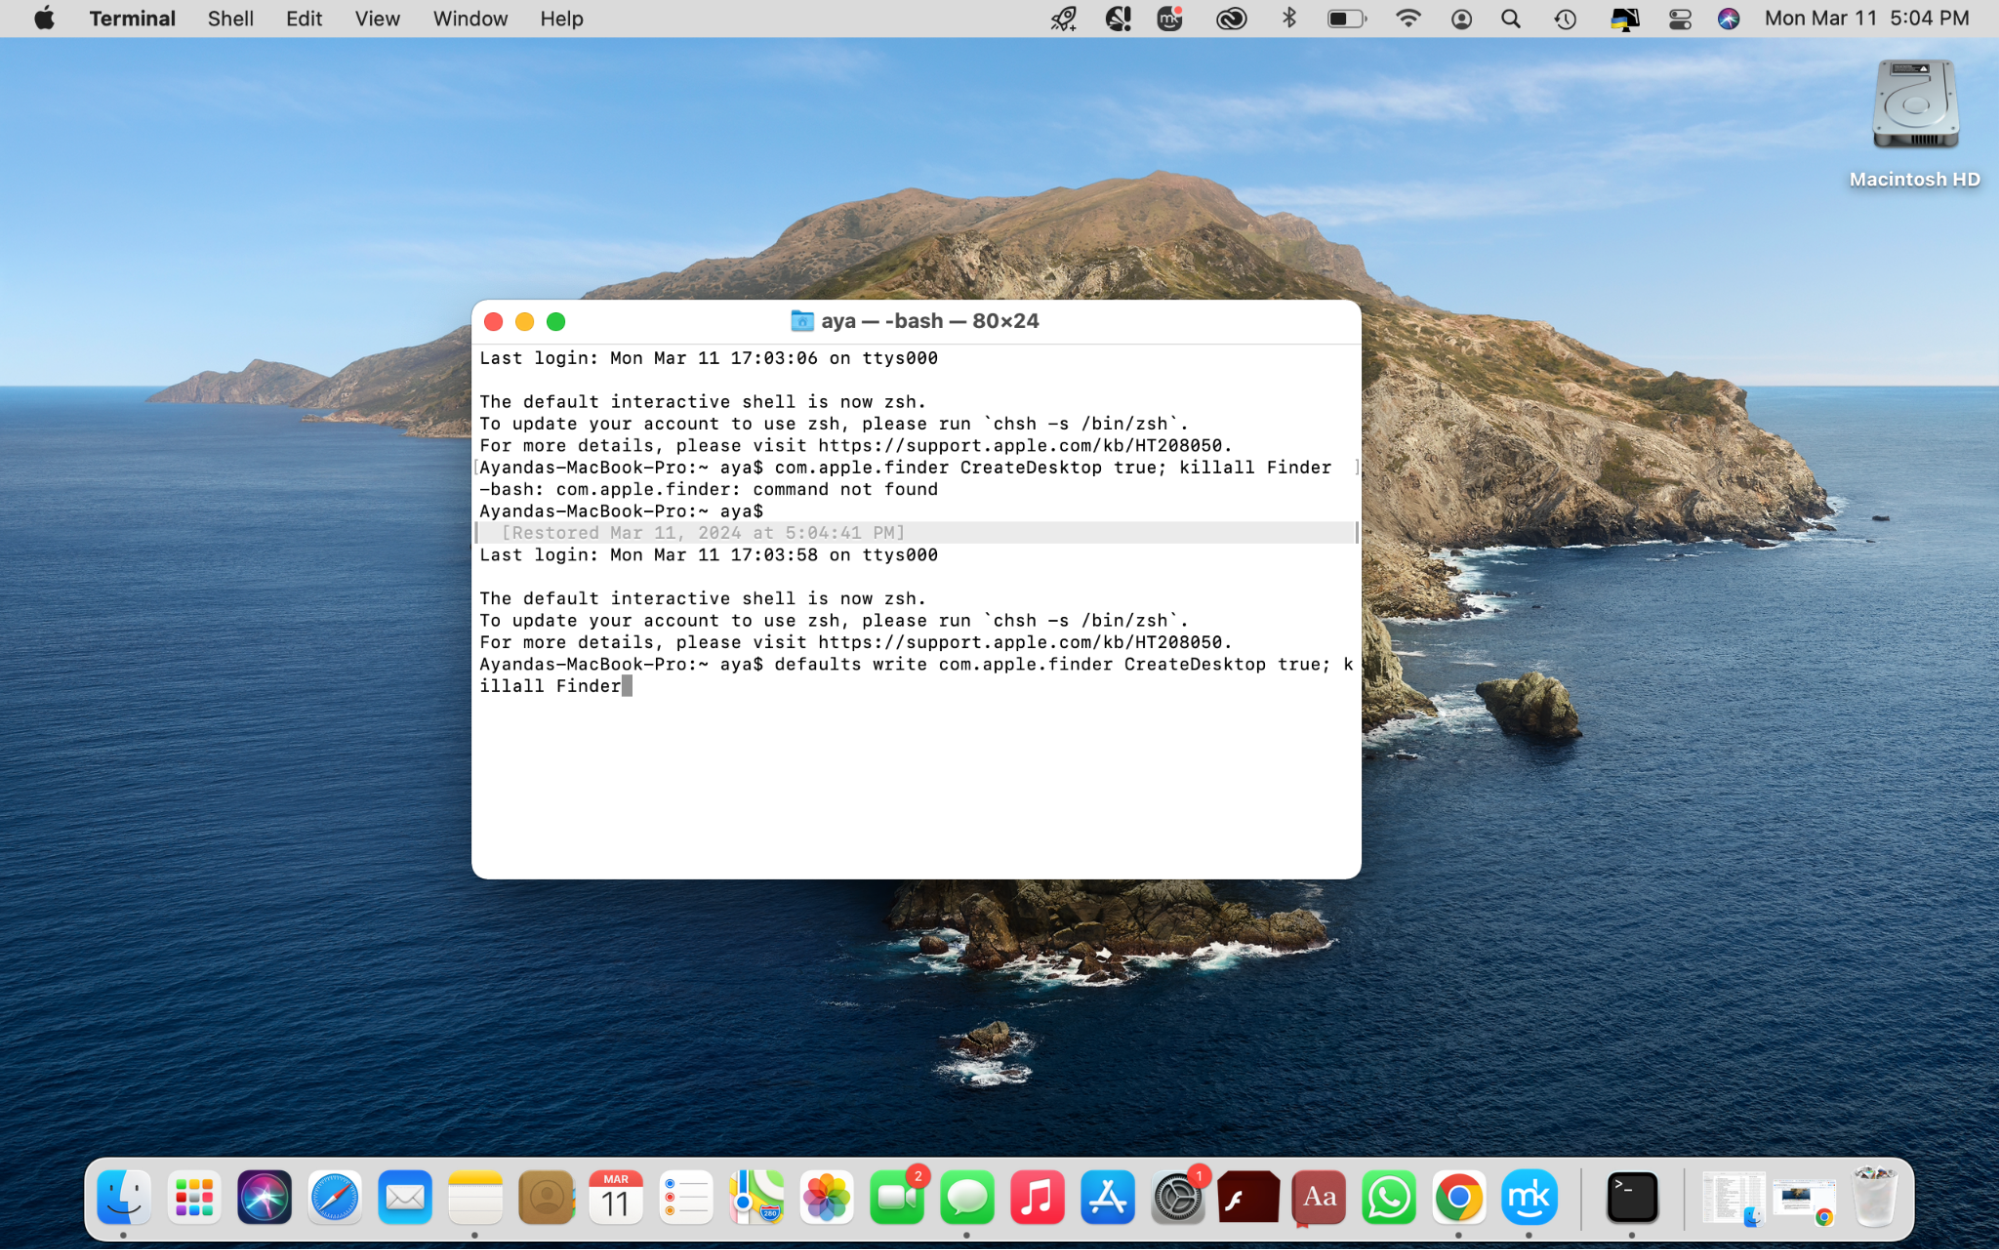Expand the battery status menu
Image resolution: width=1999 pixels, height=1250 pixels.
click(1346, 18)
